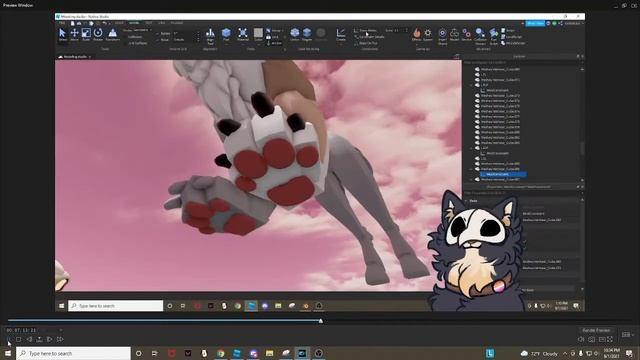Toggle the Rotate snap checkbox
640x360 pixels.
click(158, 33)
